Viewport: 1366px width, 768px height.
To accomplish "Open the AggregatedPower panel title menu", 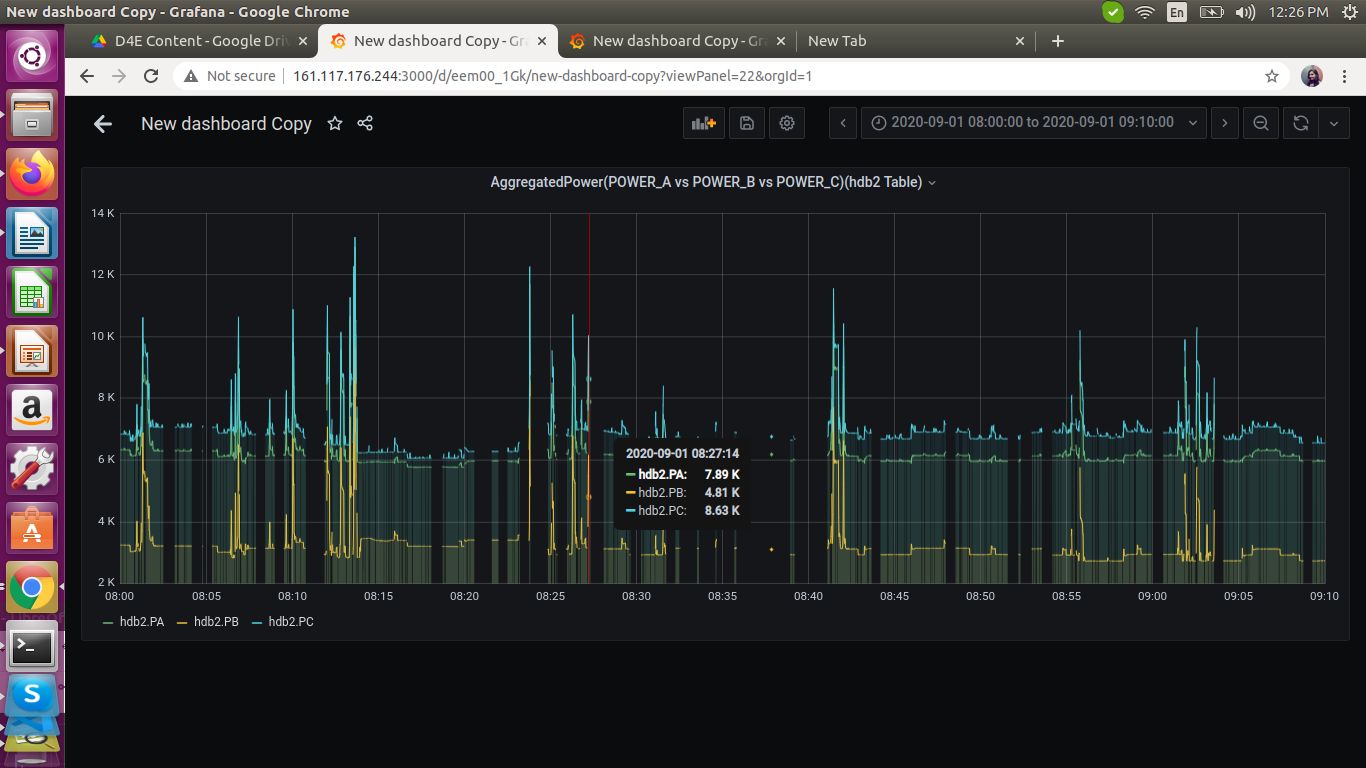I will coord(712,182).
